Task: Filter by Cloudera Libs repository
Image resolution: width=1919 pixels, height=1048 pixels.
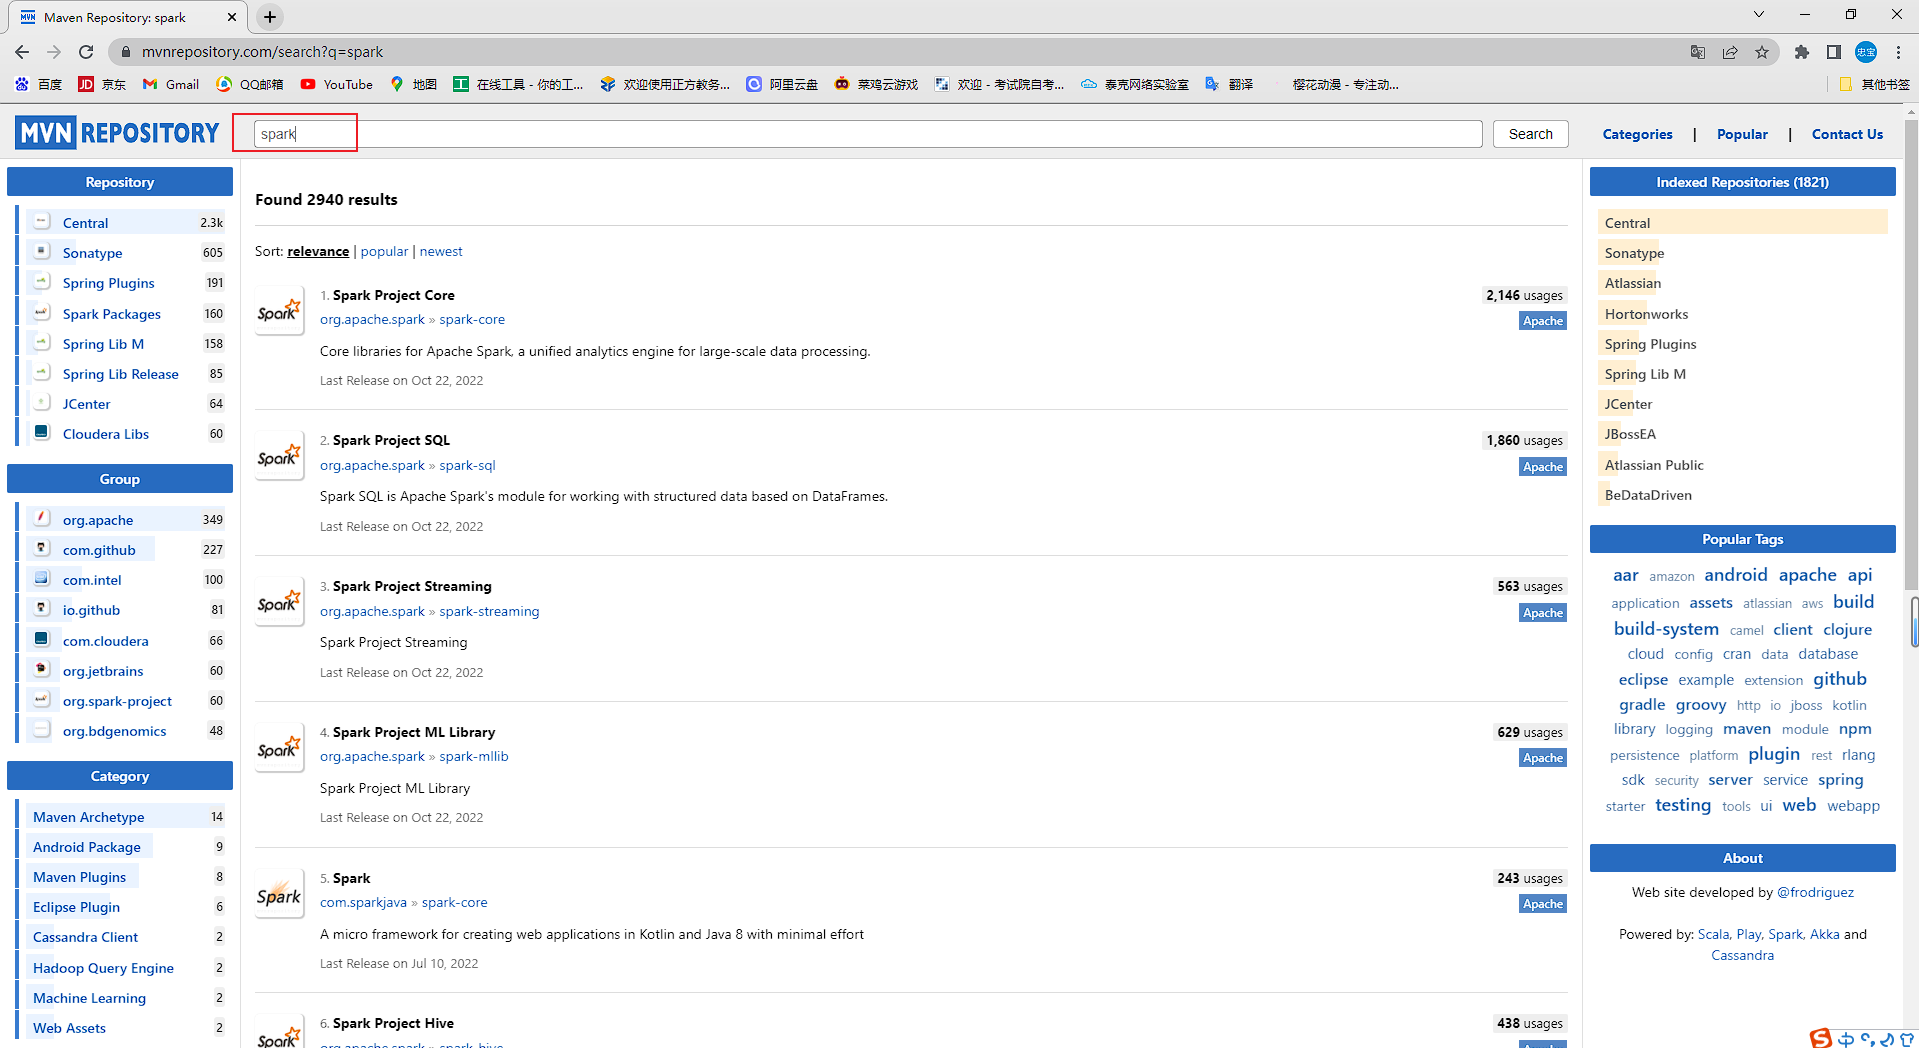Action: [105, 434]
